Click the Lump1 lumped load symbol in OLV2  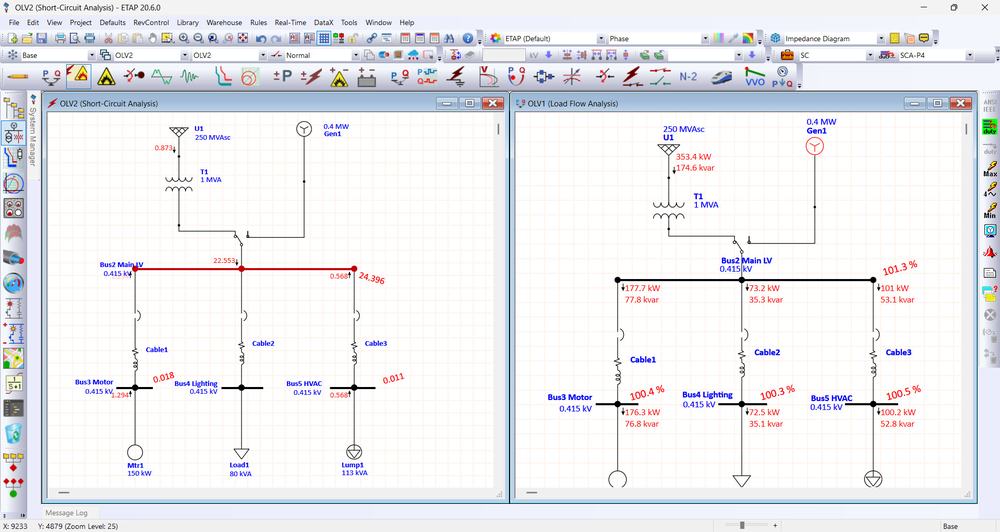[354, 452]
